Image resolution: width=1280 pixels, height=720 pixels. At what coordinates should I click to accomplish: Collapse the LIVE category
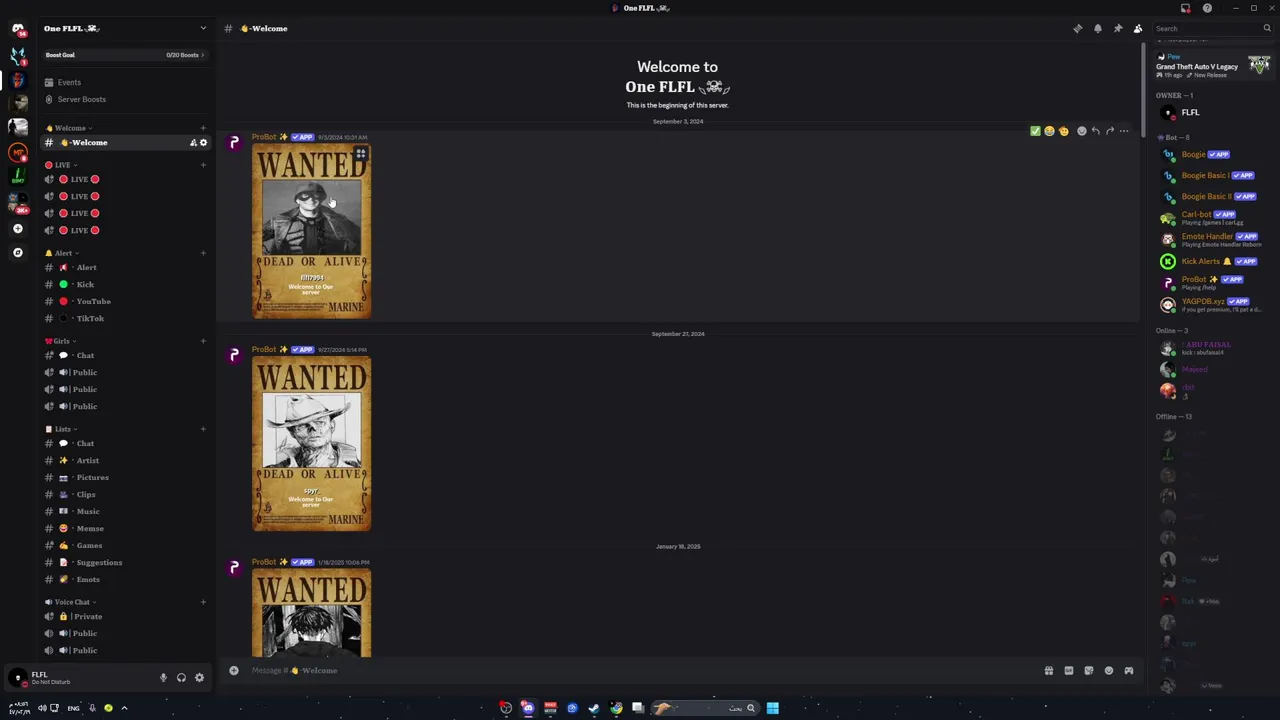(61, 165)
